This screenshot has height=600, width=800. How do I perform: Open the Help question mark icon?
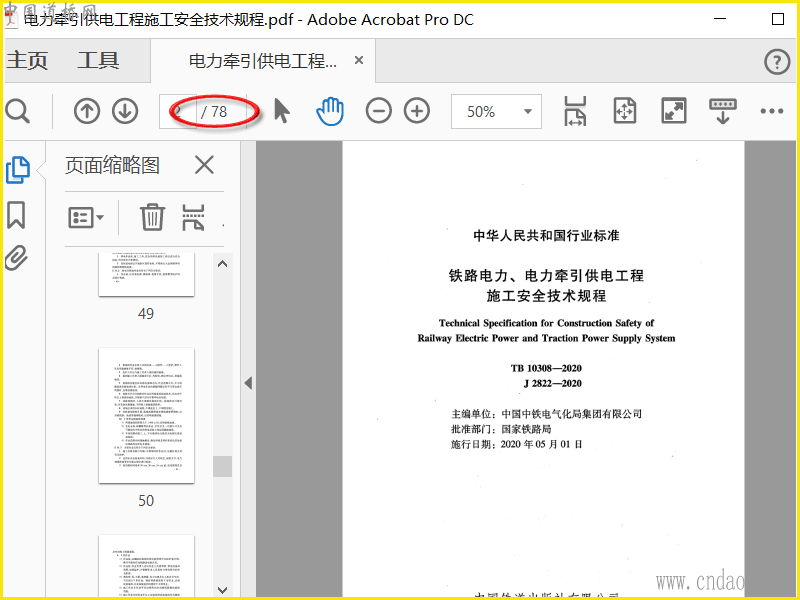[777, 62]
